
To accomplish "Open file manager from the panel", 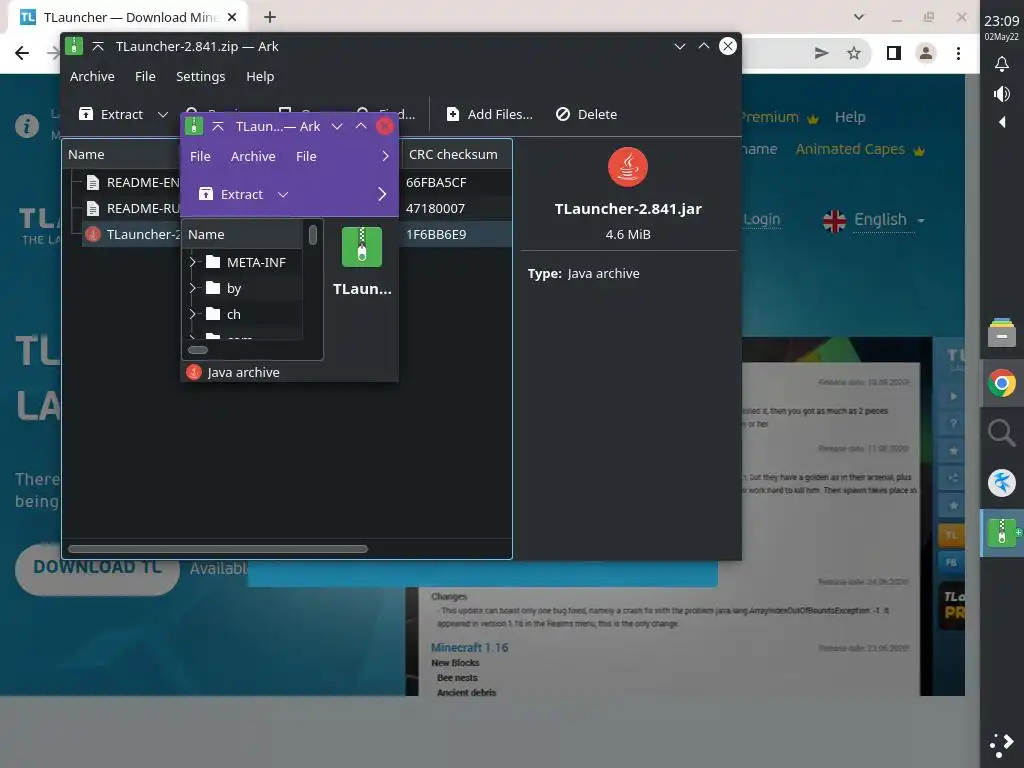I will coord(1002,333).
